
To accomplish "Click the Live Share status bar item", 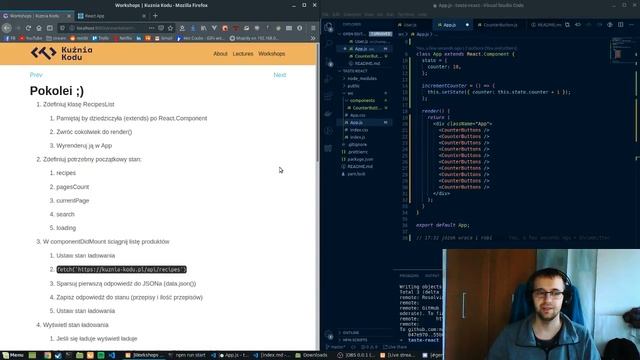I will click(395, 347).
